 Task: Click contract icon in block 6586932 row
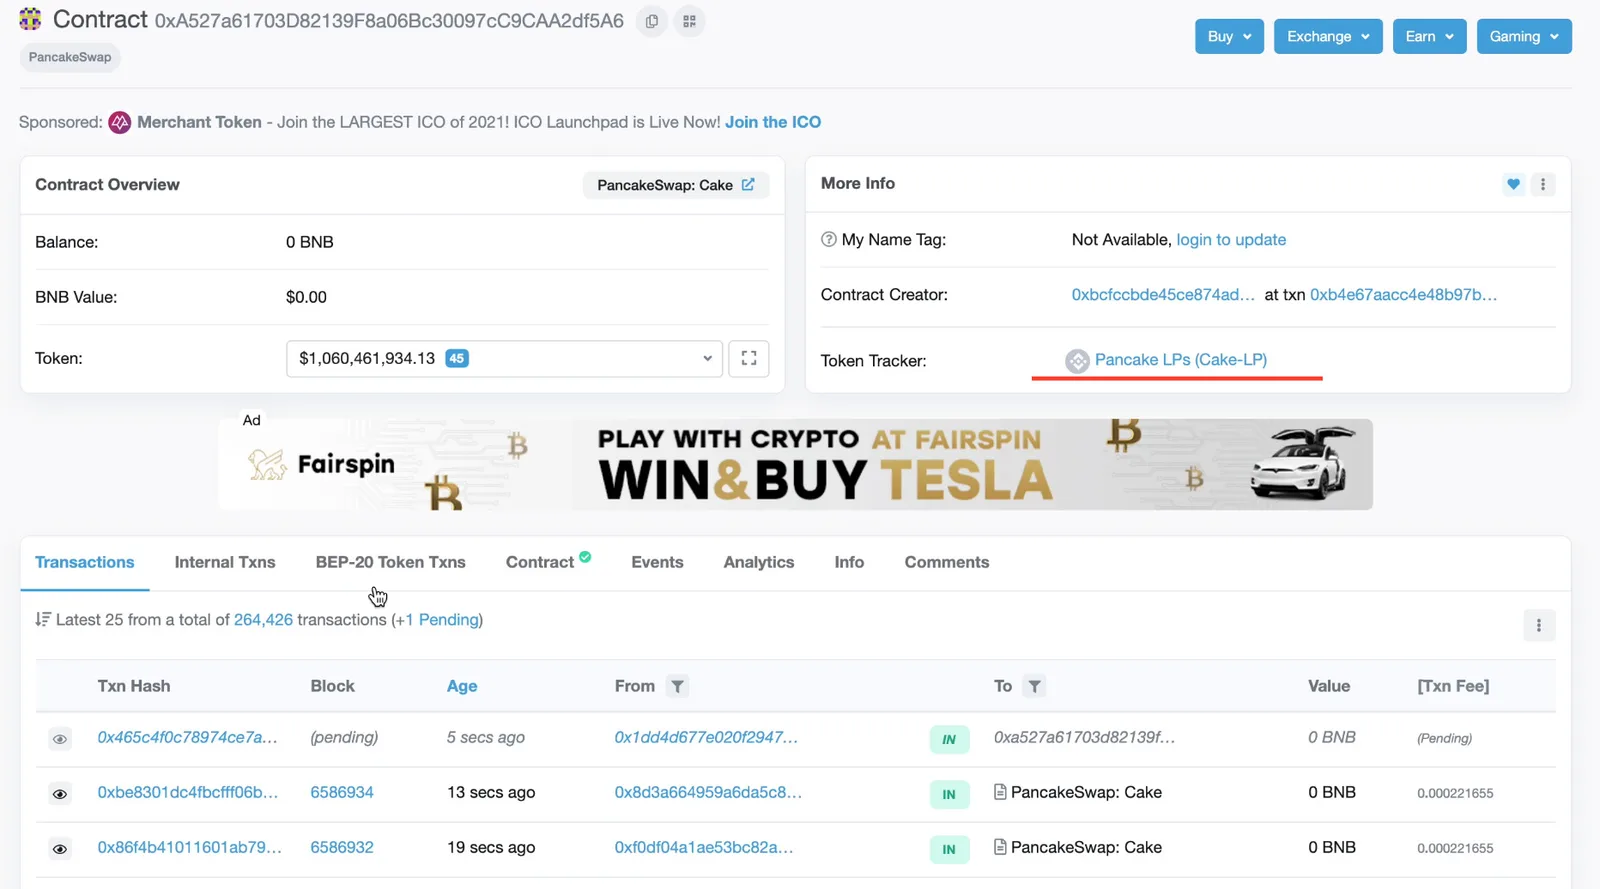(x=1000, y=847)
